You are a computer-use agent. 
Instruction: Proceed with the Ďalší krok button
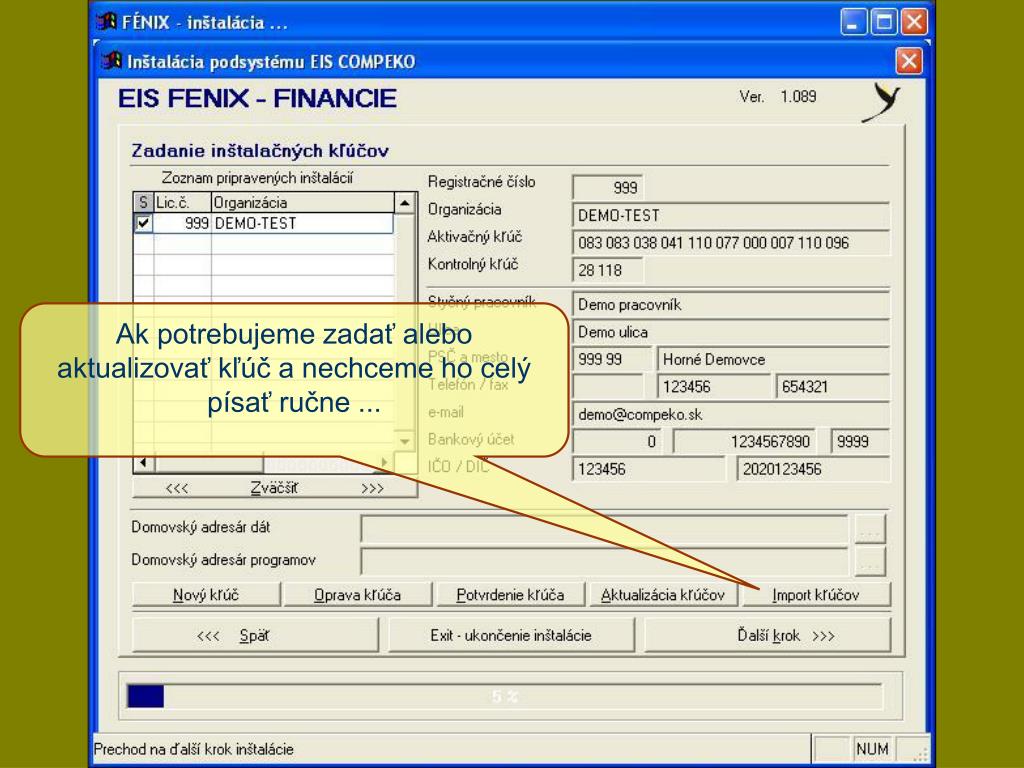click(767, 635)
